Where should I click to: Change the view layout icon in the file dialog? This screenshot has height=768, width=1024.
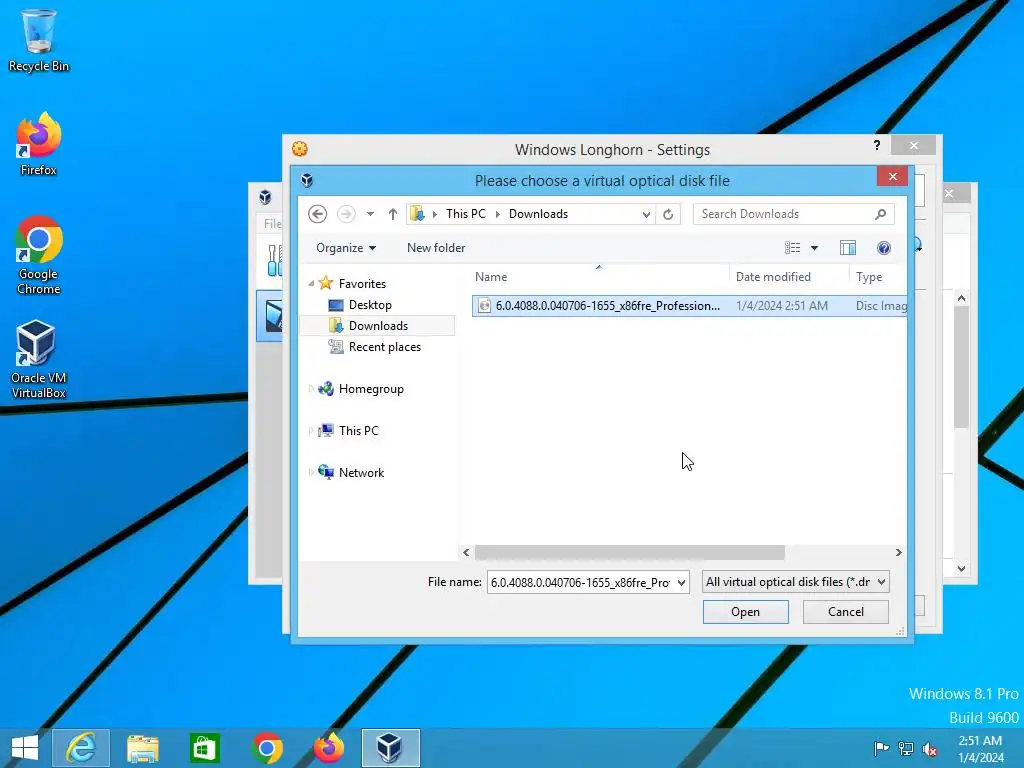pyautogui.click(x=792, y=248)
